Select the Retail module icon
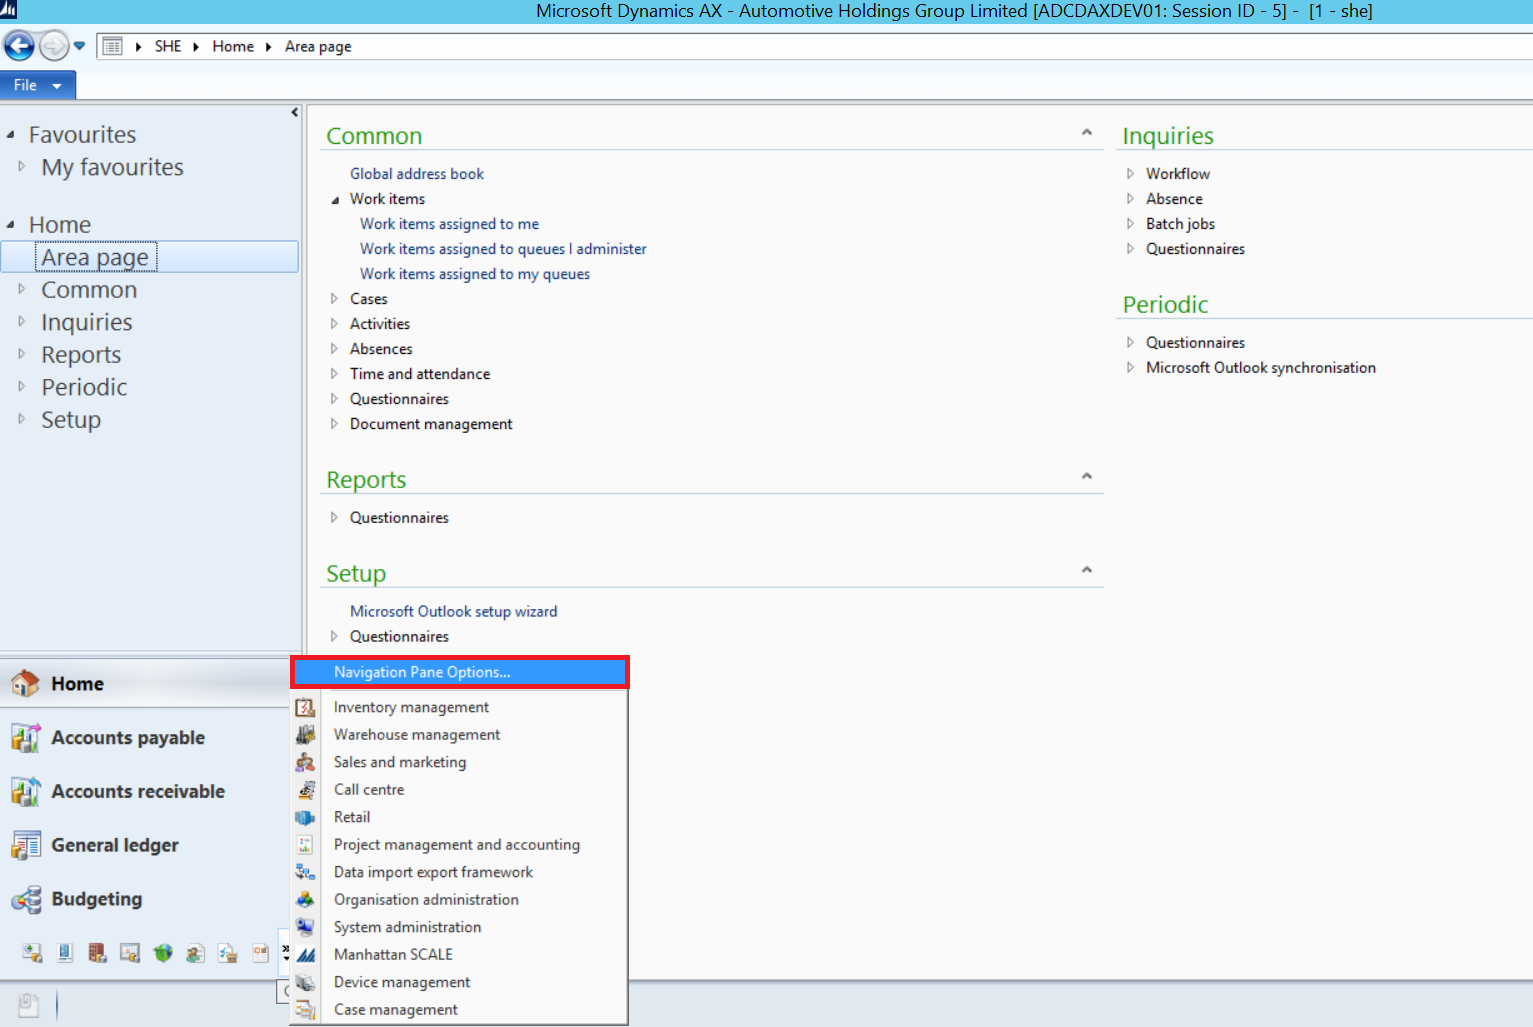 (x=305, y=817)
